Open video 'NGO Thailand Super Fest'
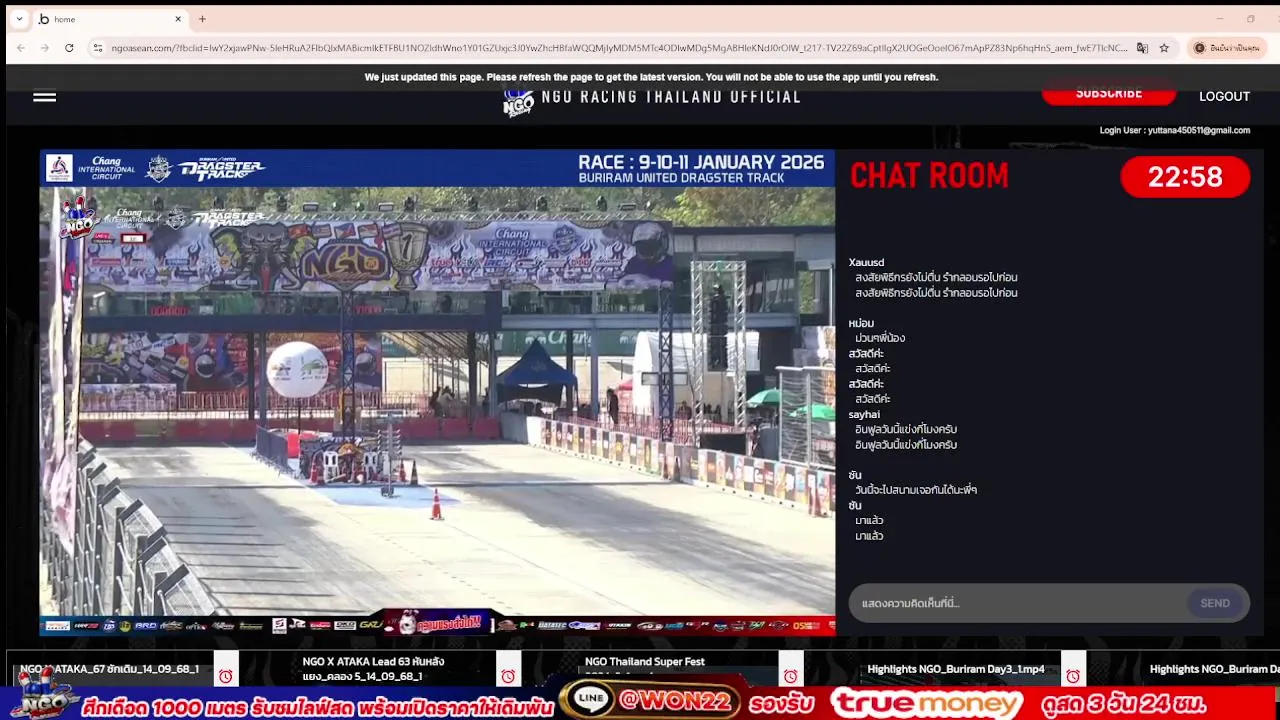This screenshot has width=1280, height=720. point(645,662)
